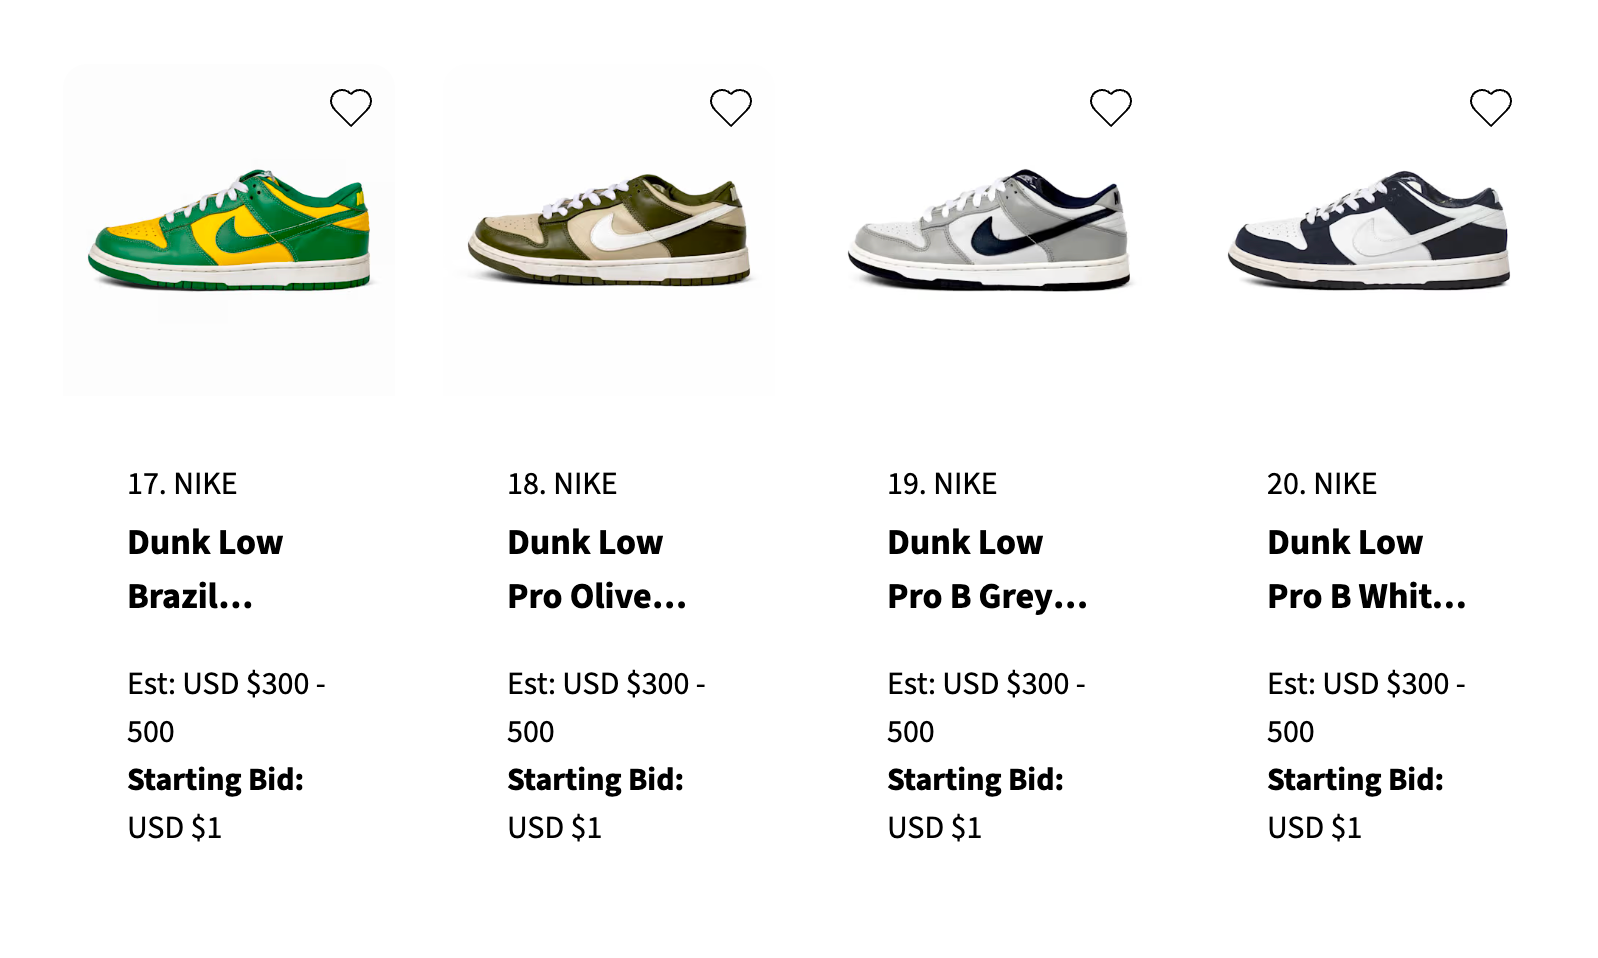Click lot label 18. NIKE
This screenshot has width=1598, height=958.
[562, 484]
